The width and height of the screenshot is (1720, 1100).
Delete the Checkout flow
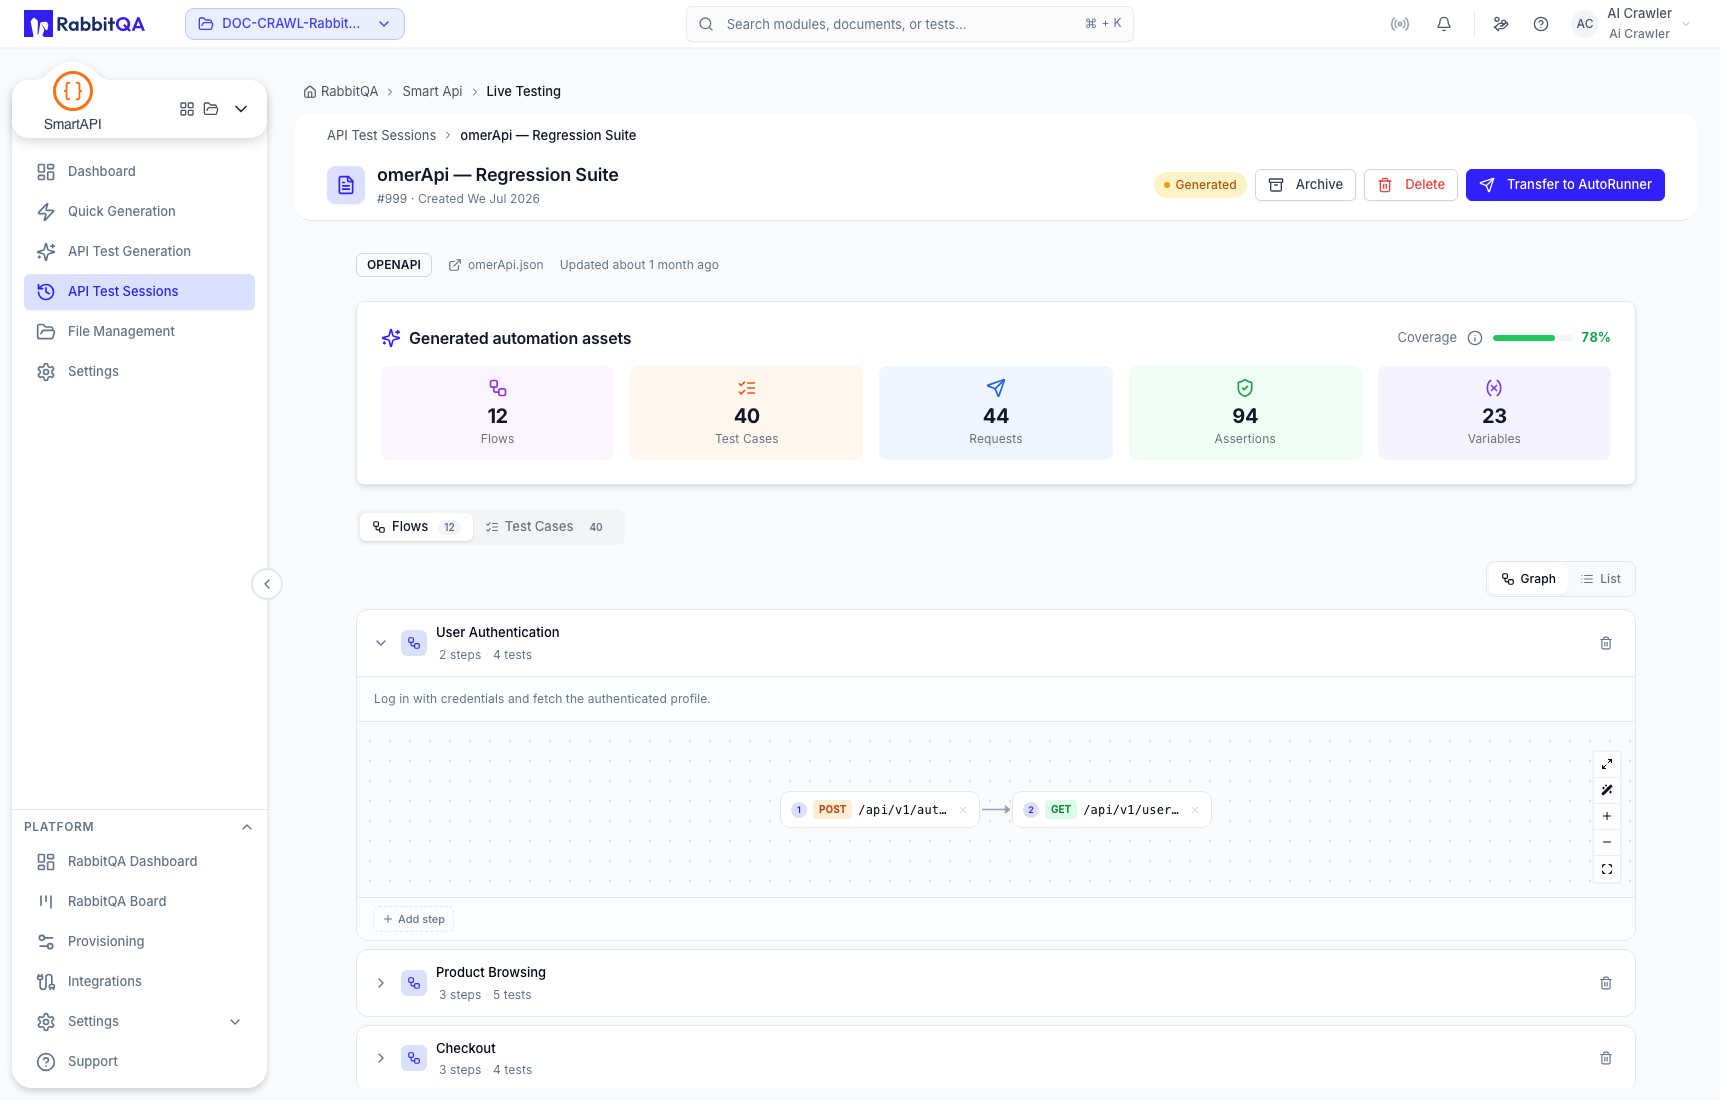pyautogui.click(x=1606, y=1058)
